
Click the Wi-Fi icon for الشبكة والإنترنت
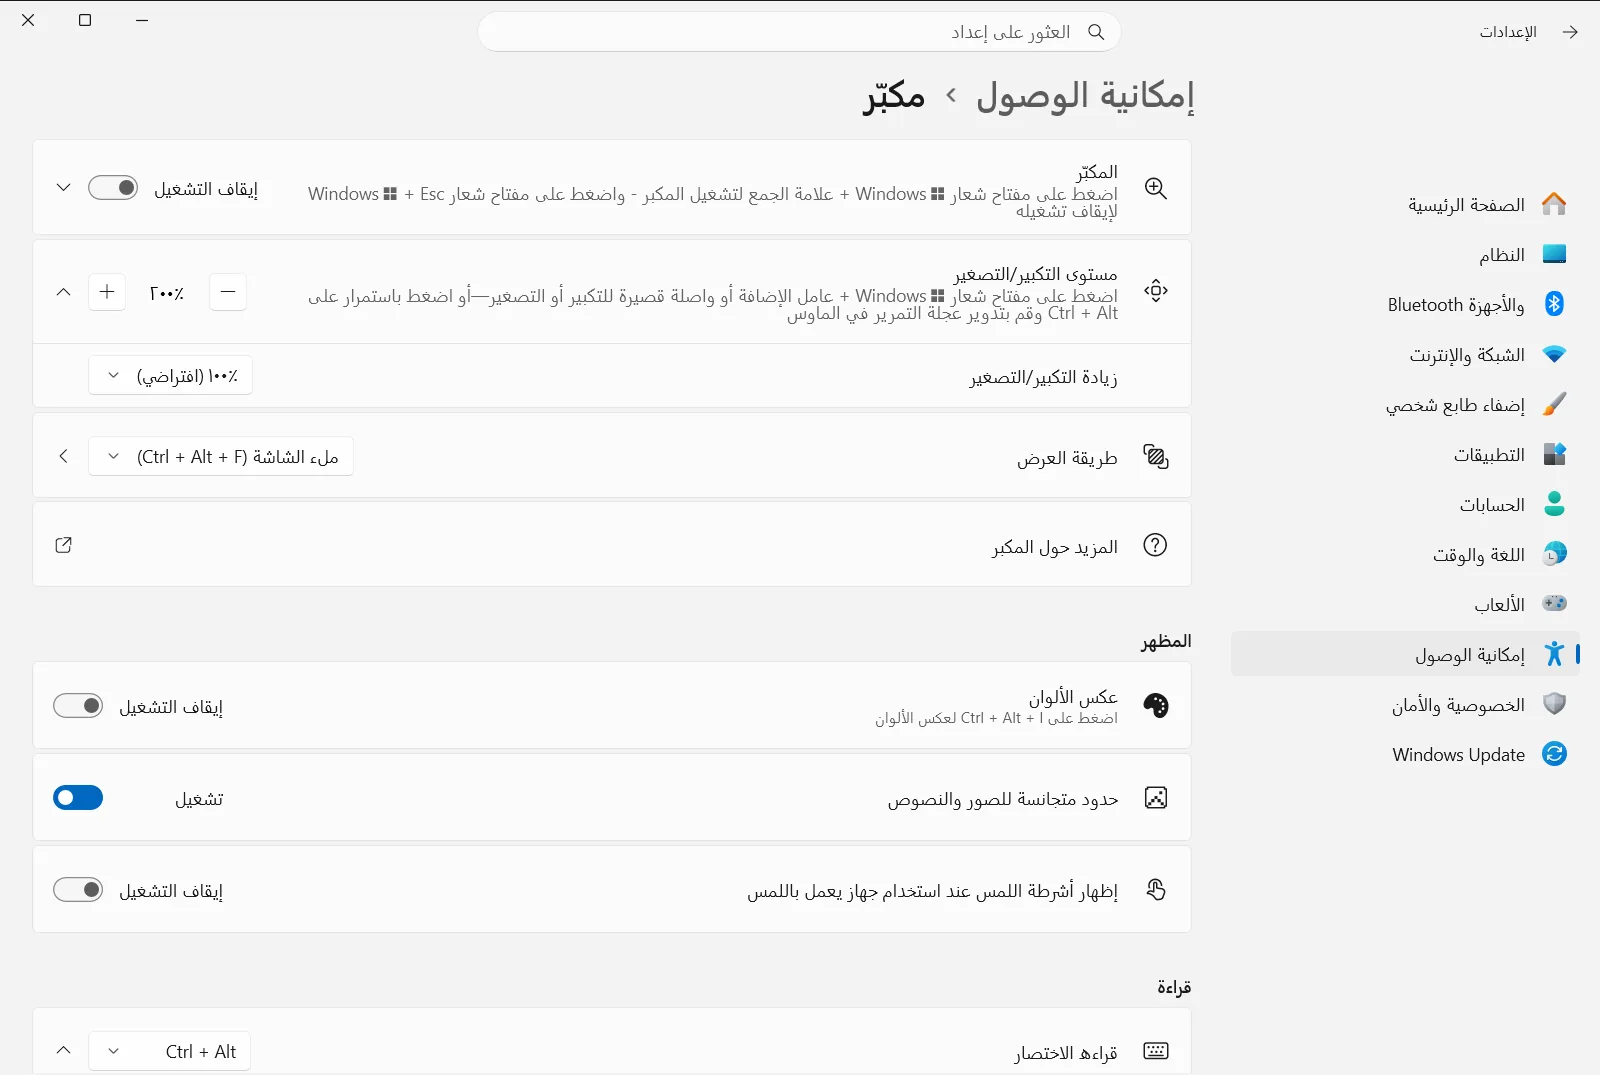click(x=1554, y=354)
